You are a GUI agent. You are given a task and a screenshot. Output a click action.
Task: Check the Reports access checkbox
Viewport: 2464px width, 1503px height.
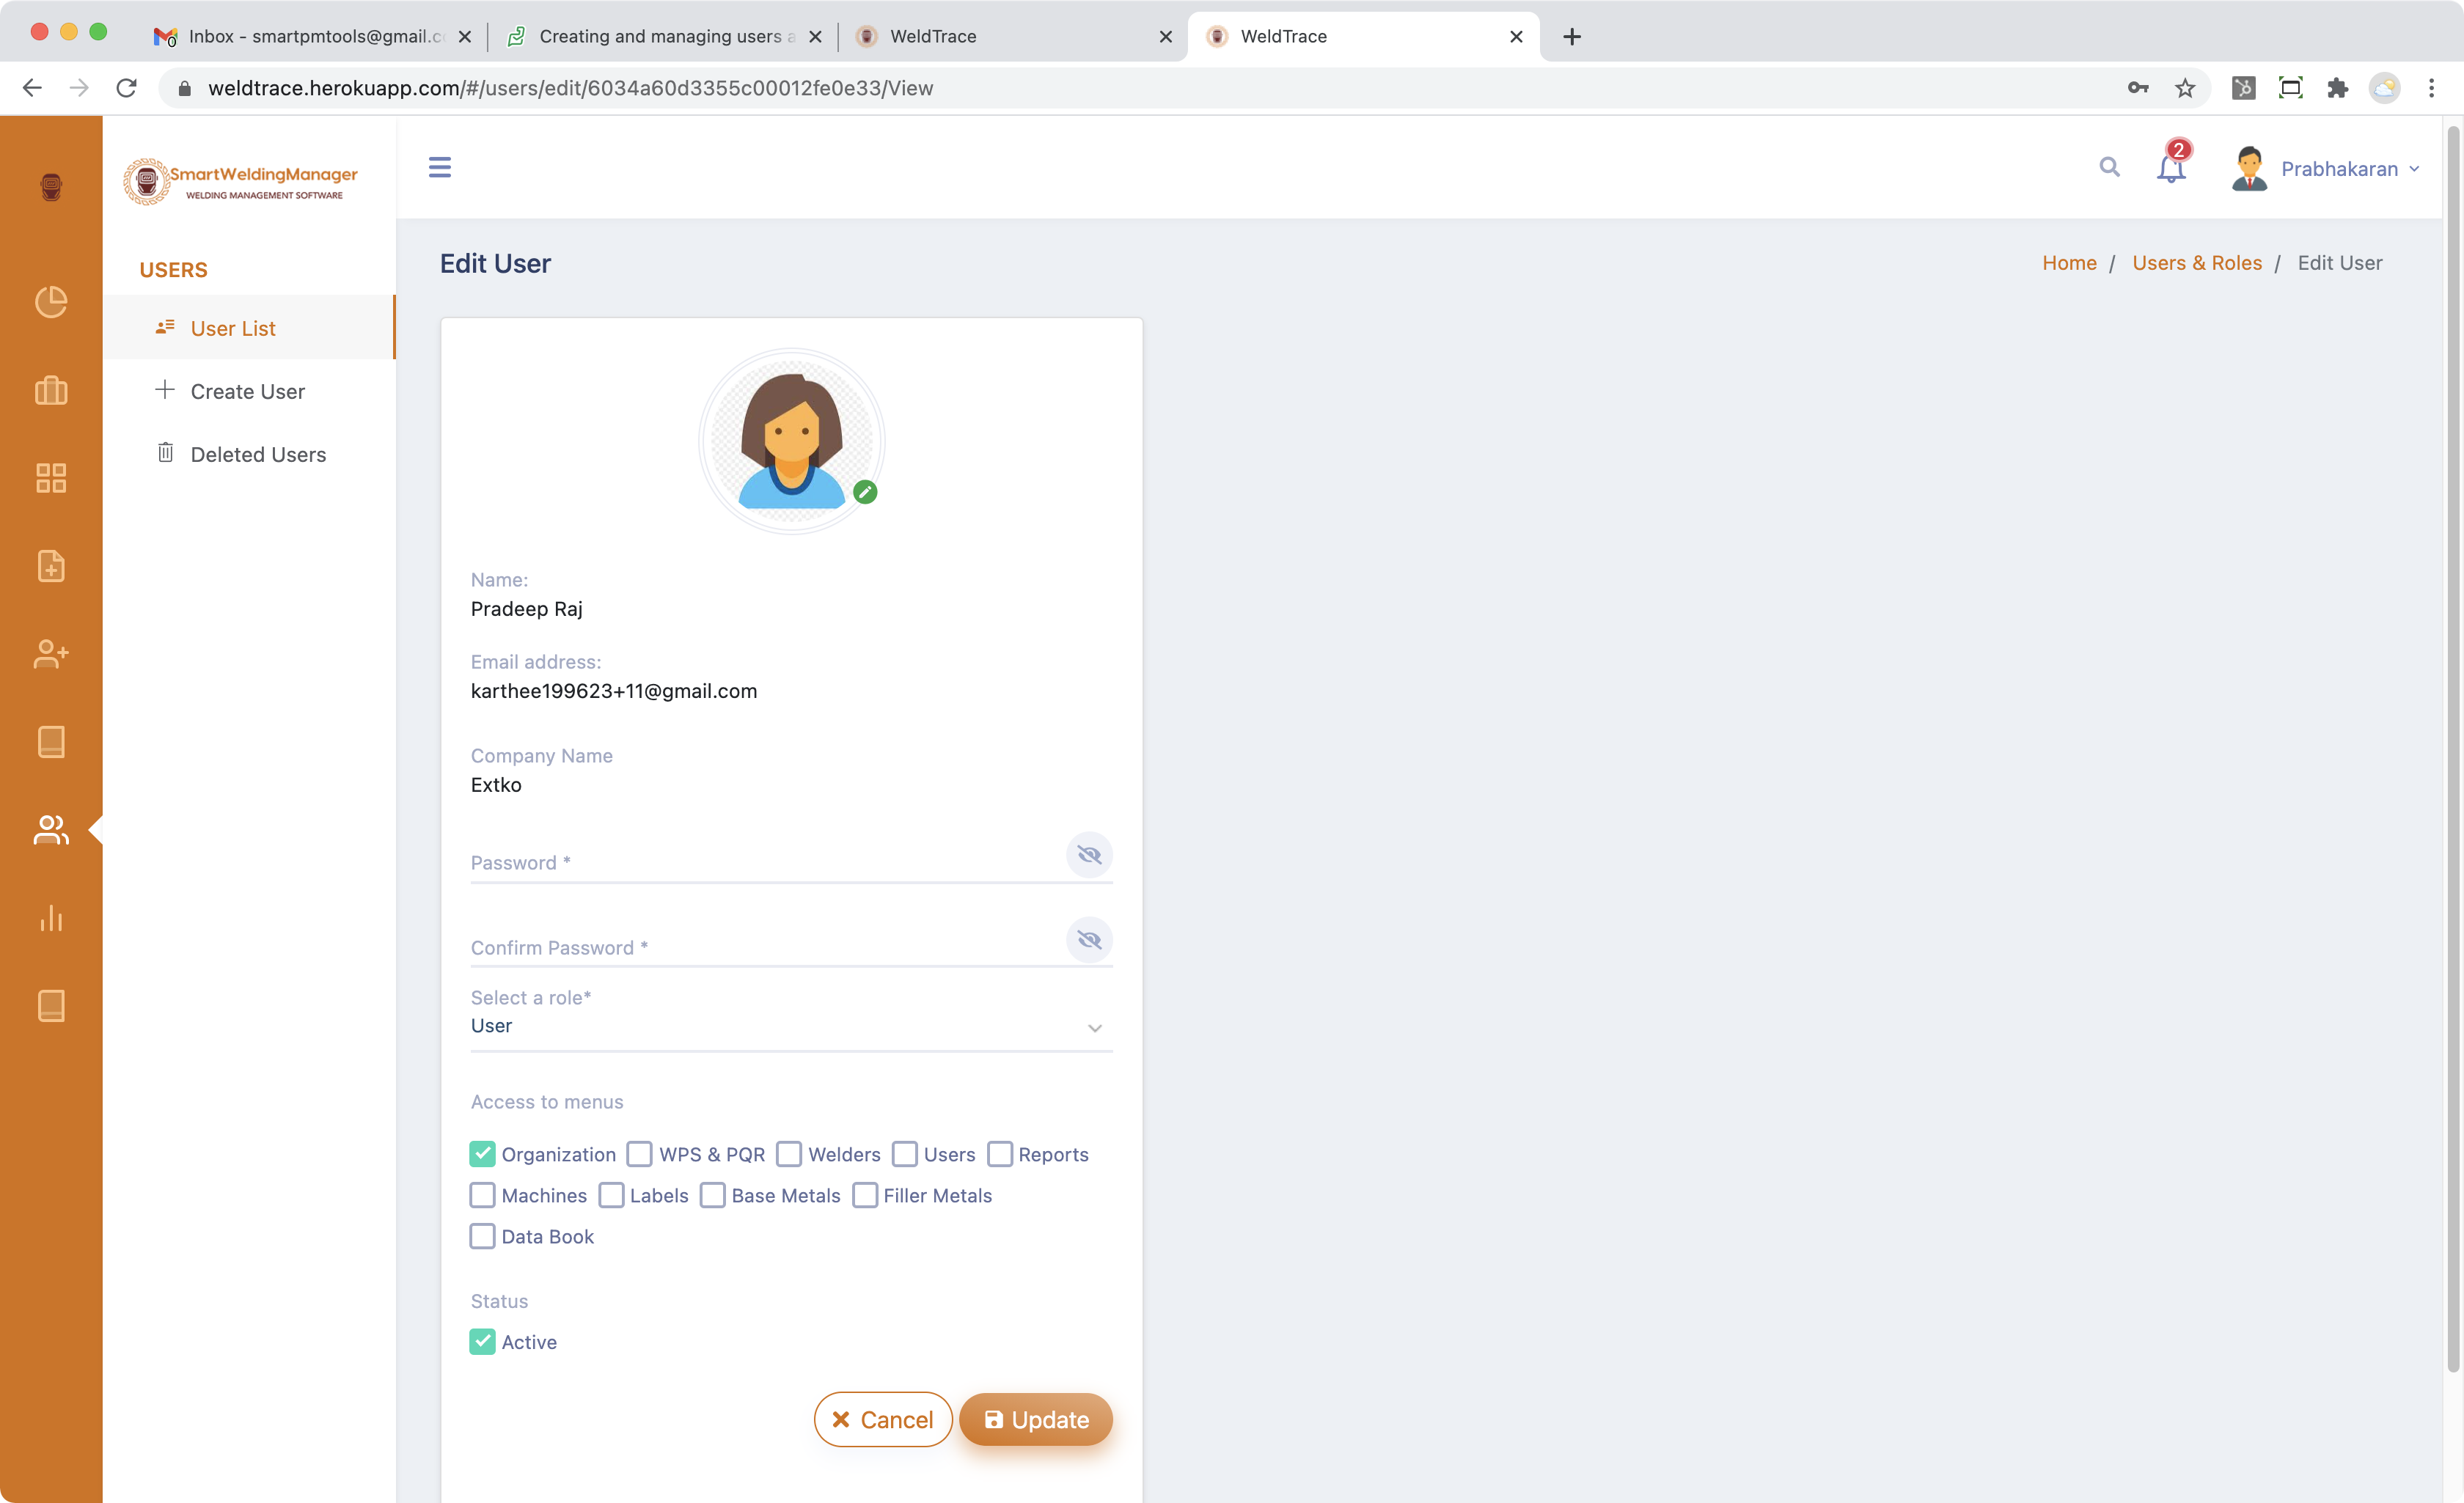(x=1000, y=1154)
